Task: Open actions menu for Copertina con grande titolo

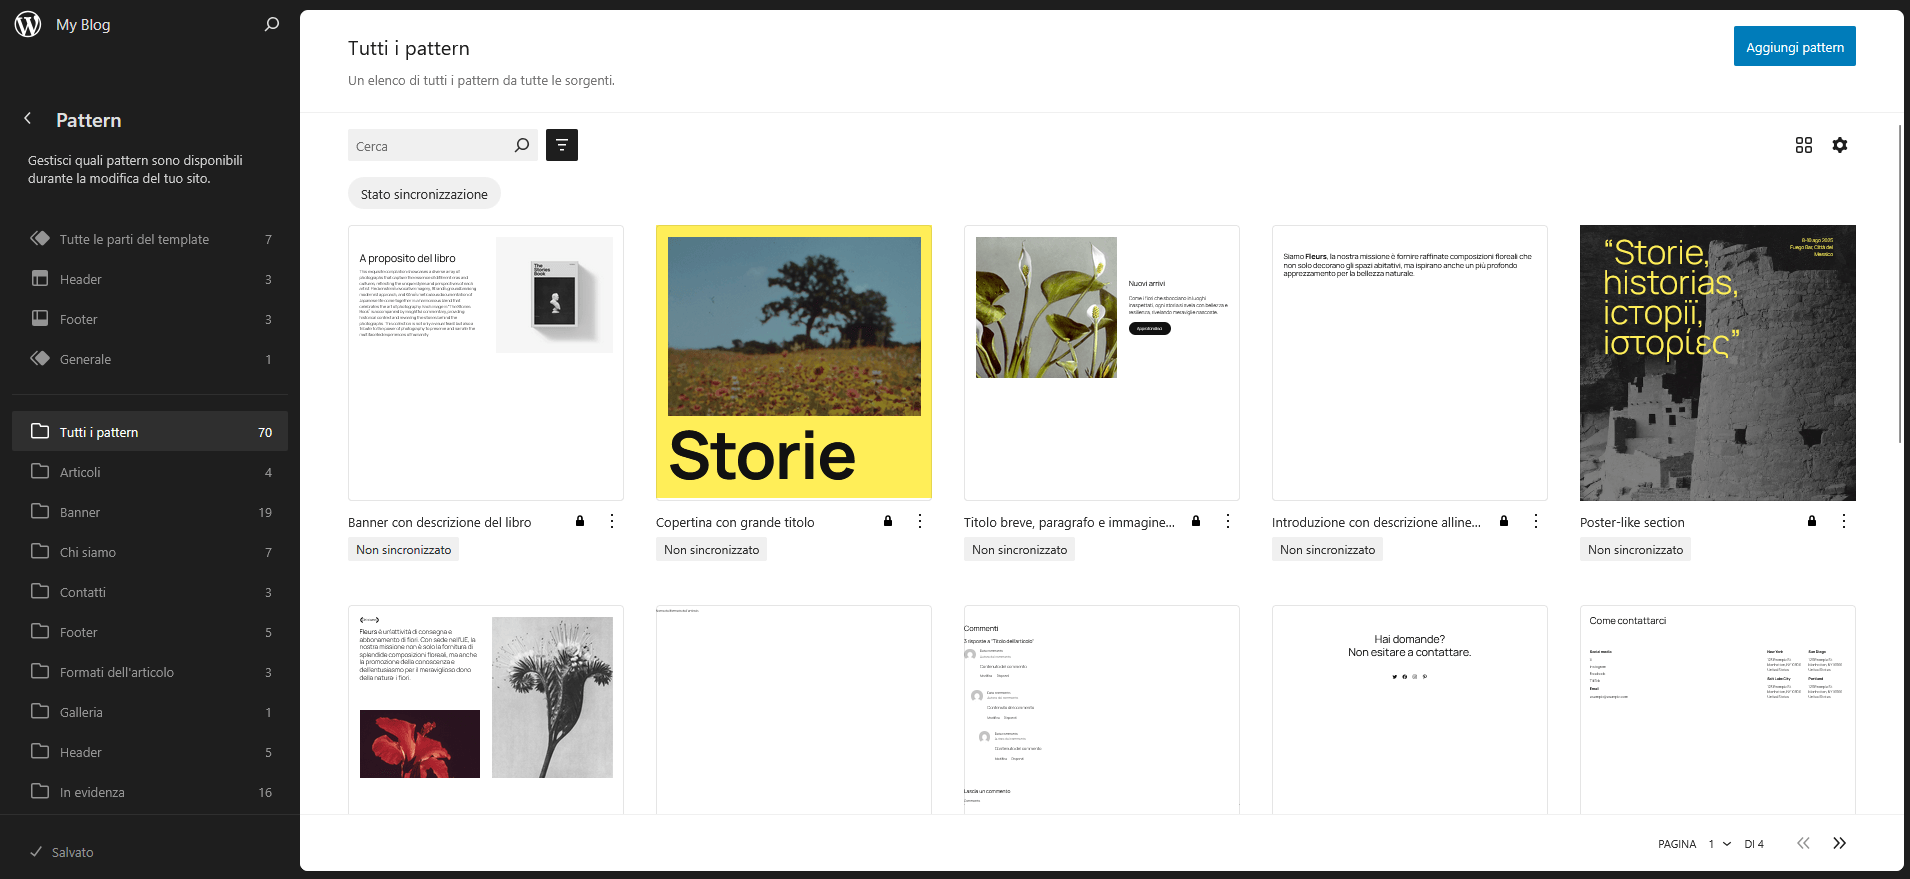Action: click(x=920, y=521)
